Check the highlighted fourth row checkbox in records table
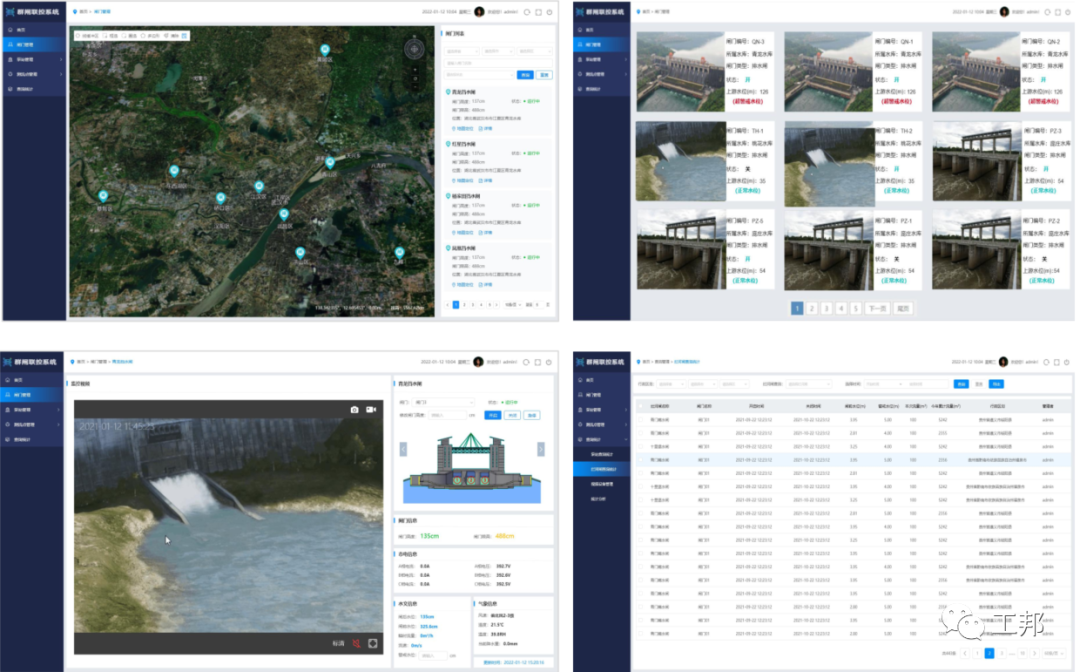The height and width of the screenshot is (672, 1080). [641, 460]
